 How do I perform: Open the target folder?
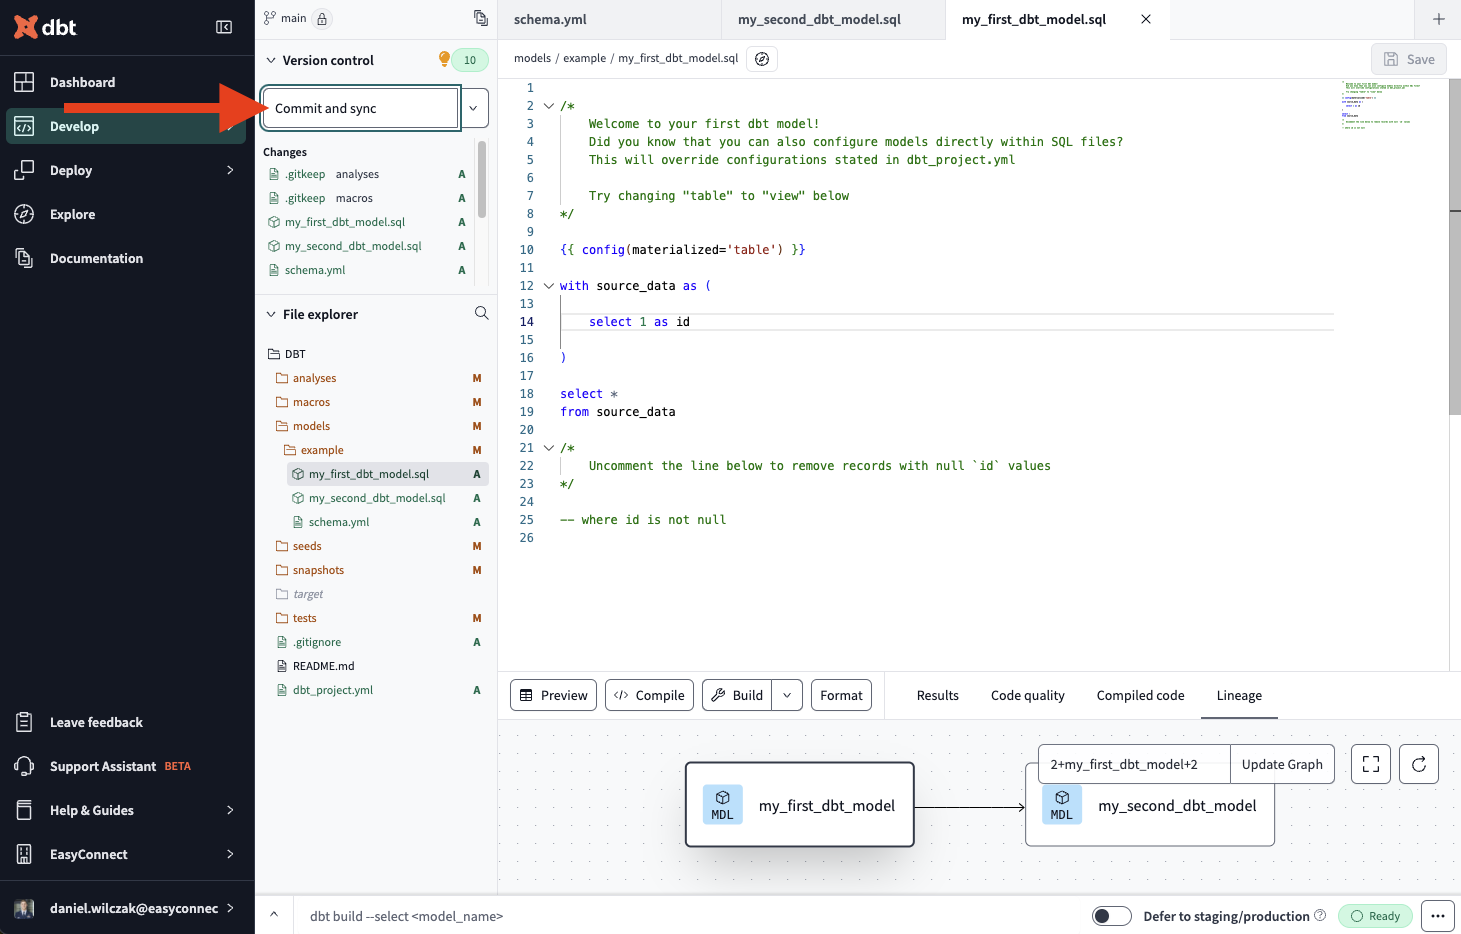click(x=308, y=594)
